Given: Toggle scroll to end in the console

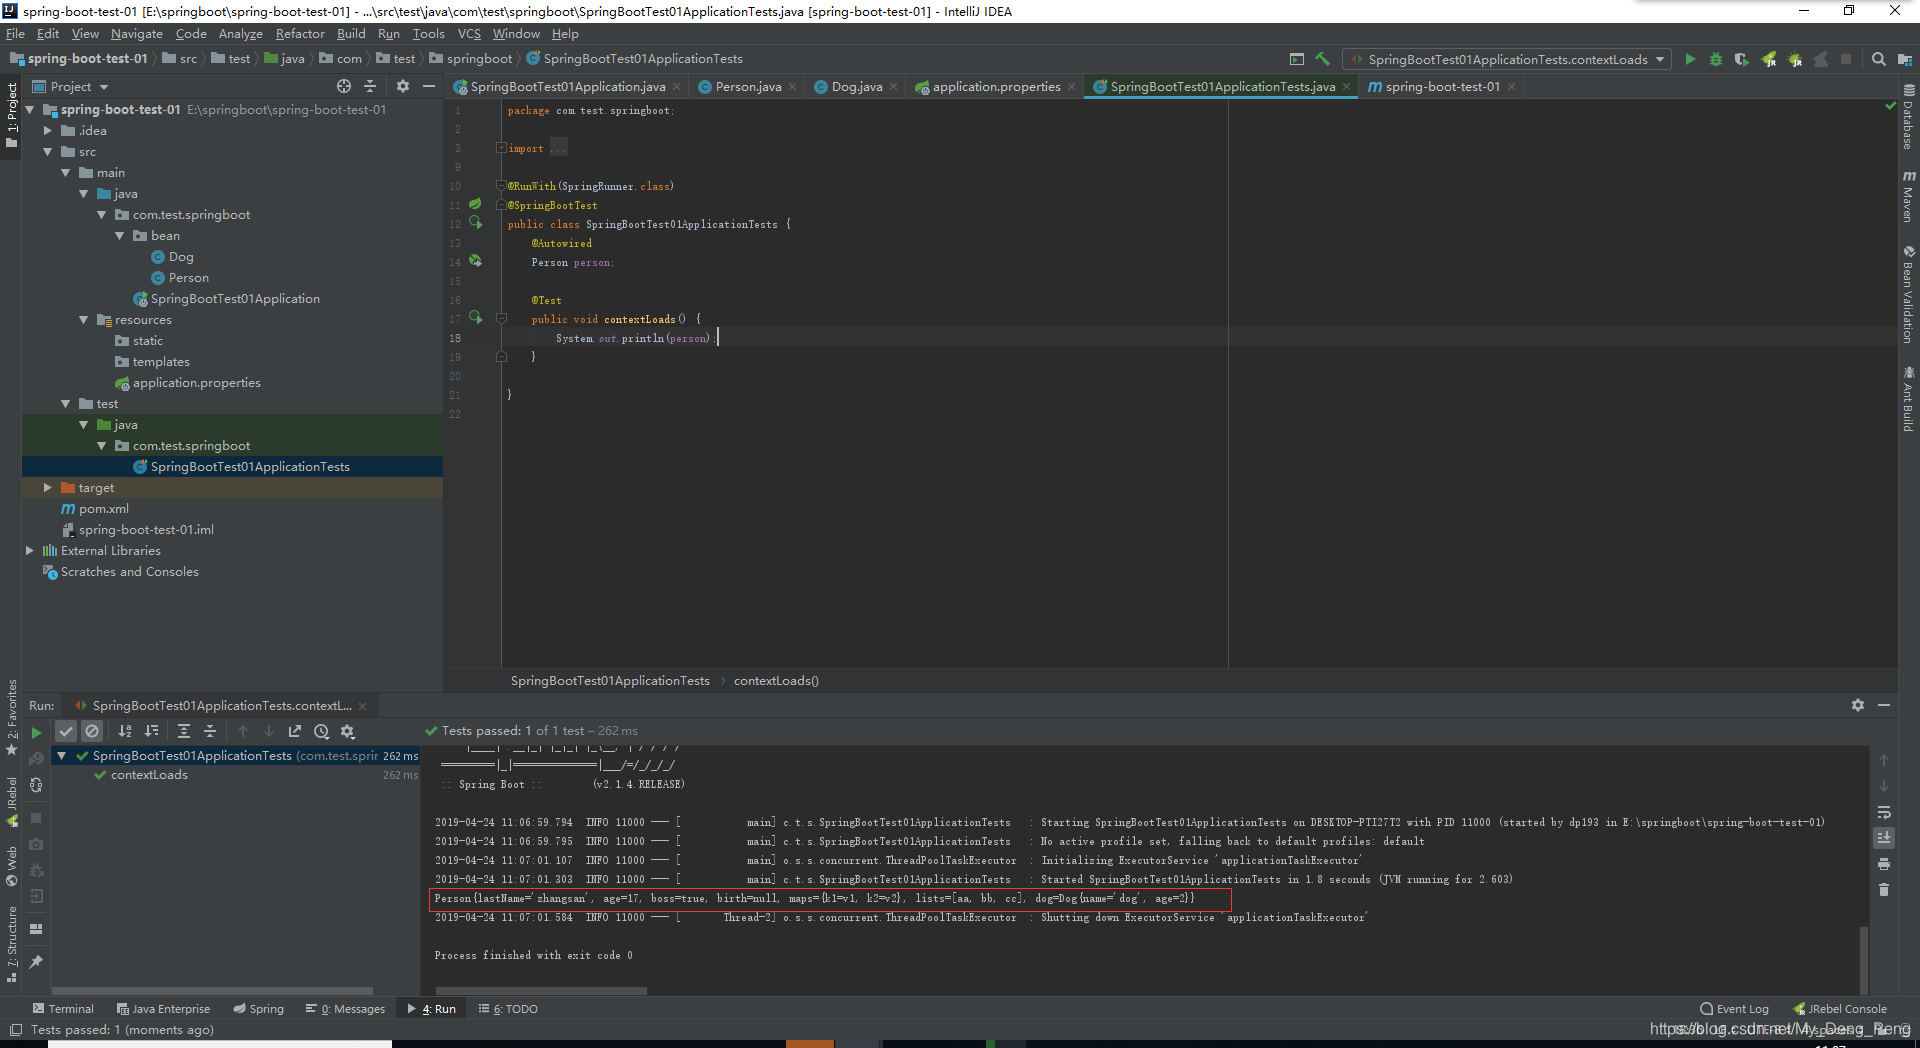Looking at the screenshot, I should (x=1884, y=837).
